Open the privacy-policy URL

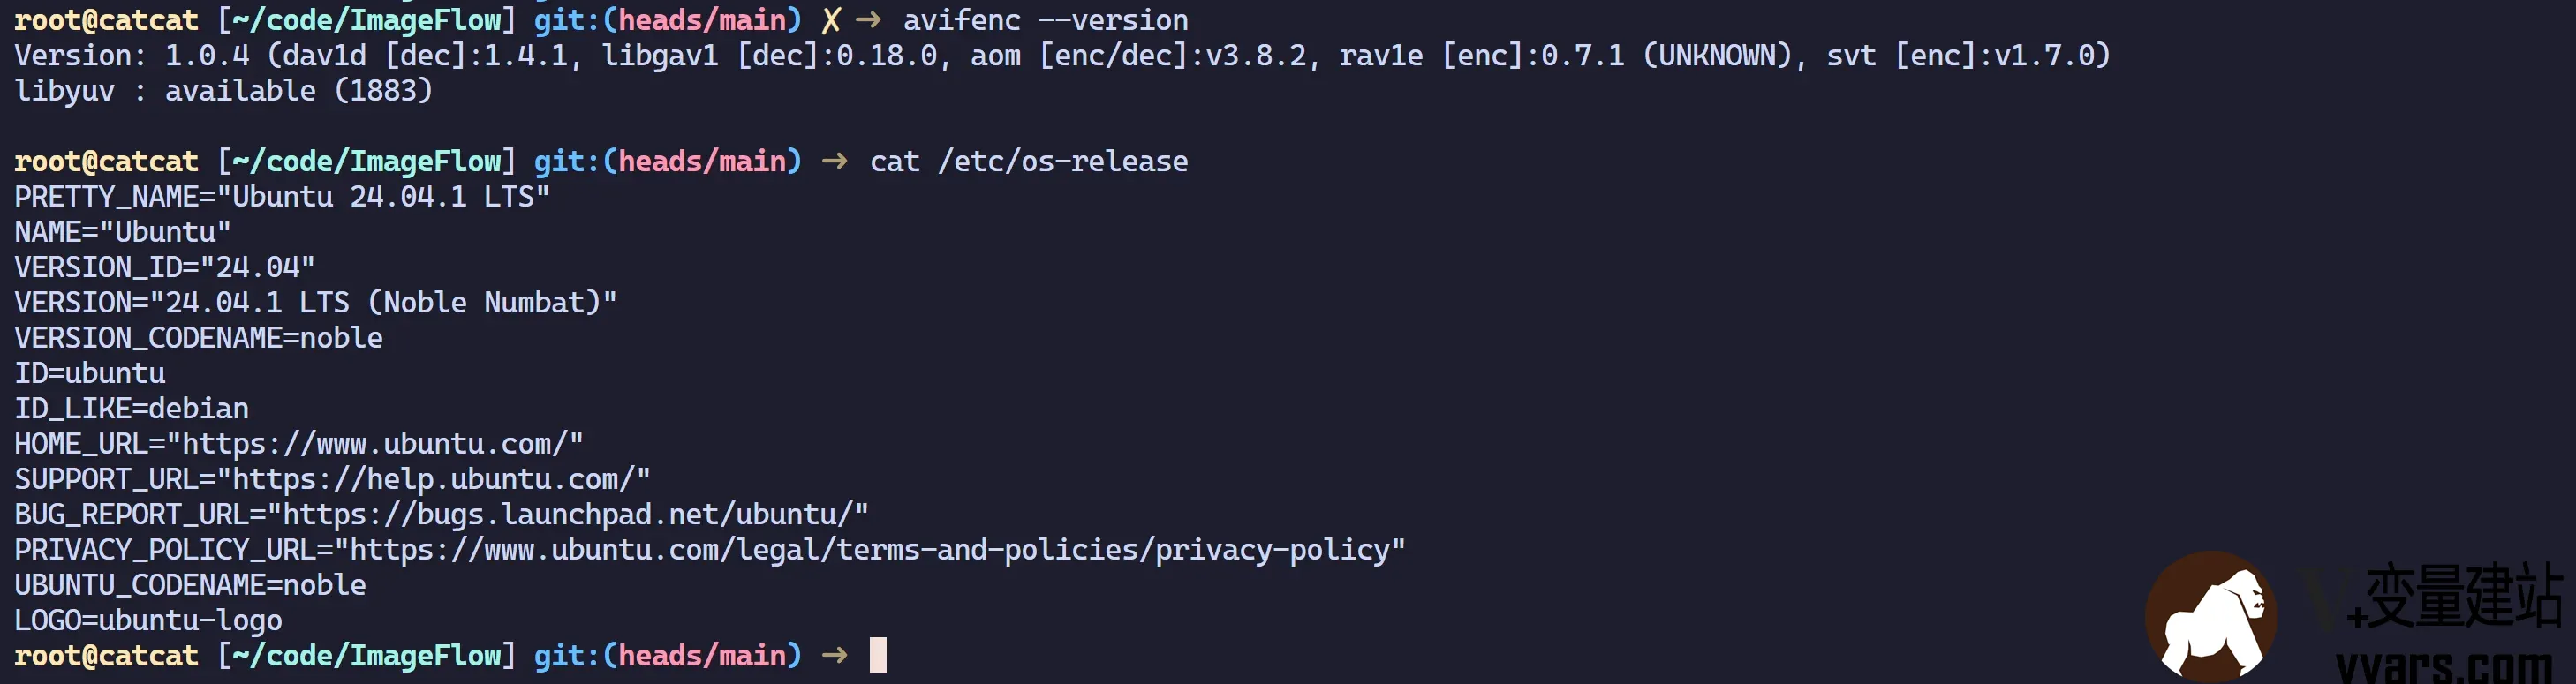coord(869,550)
